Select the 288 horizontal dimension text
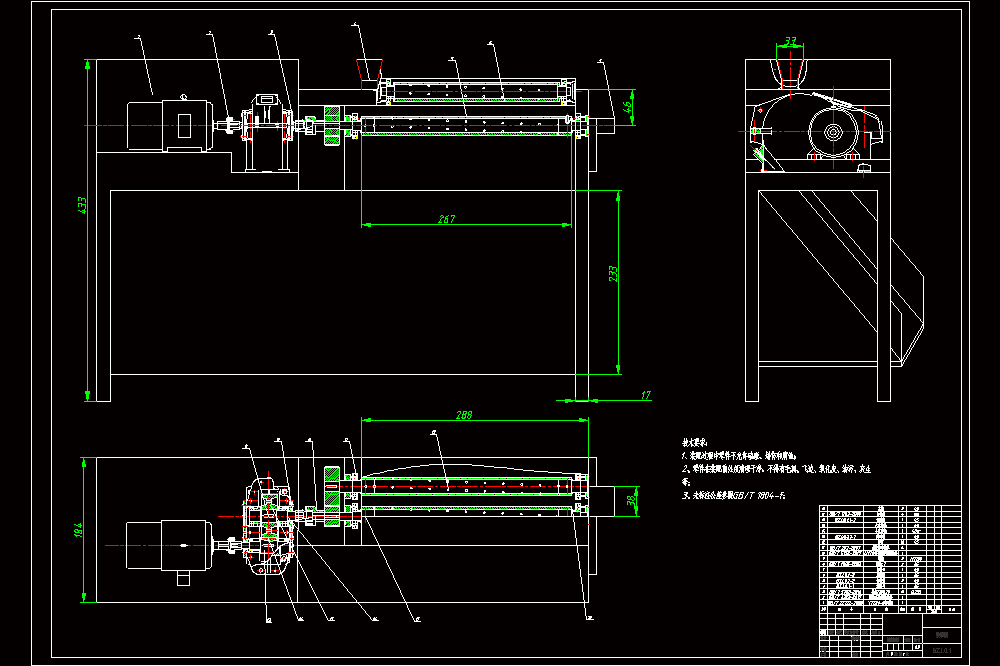 click(x=464, y=415)
